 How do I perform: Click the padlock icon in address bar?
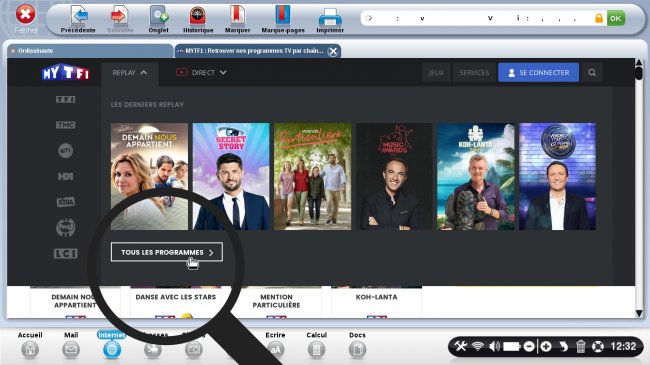click(599, 18)
